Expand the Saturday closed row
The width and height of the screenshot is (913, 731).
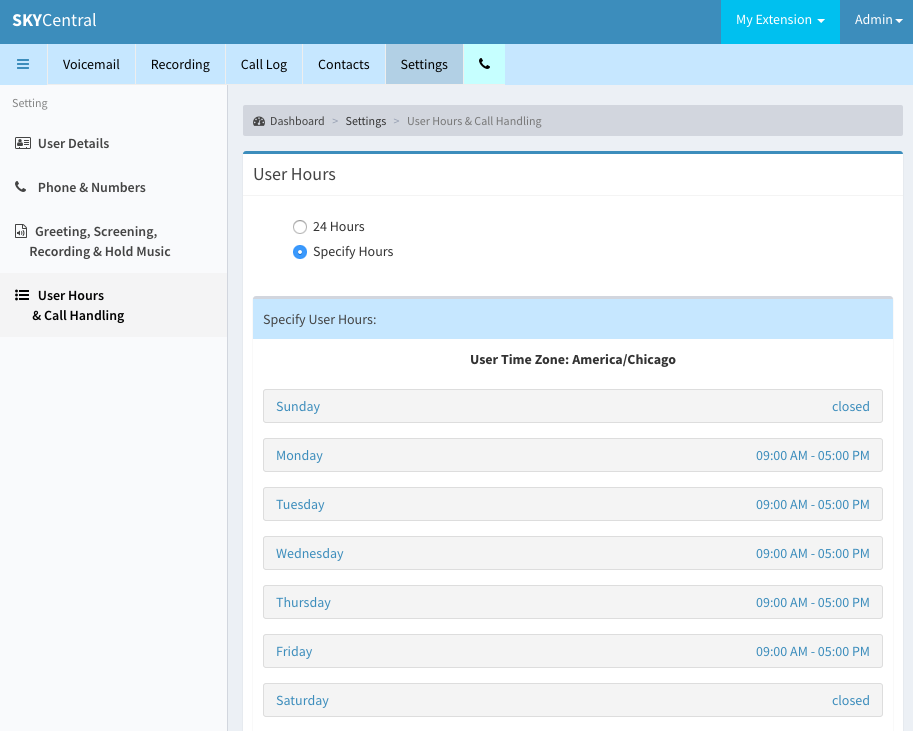(x=573, y=700)
